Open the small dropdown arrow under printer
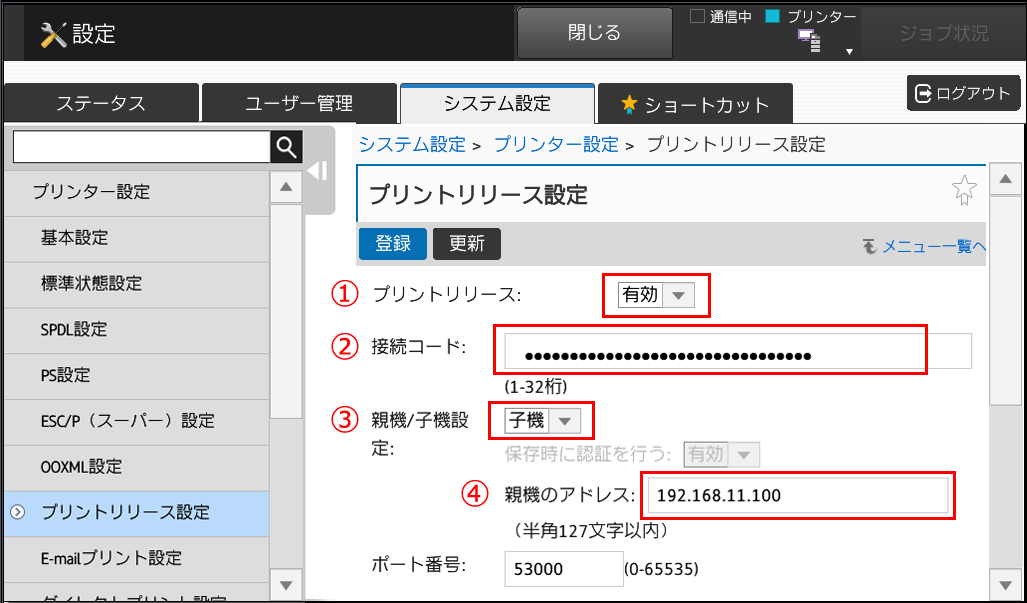 pos(849,52)
